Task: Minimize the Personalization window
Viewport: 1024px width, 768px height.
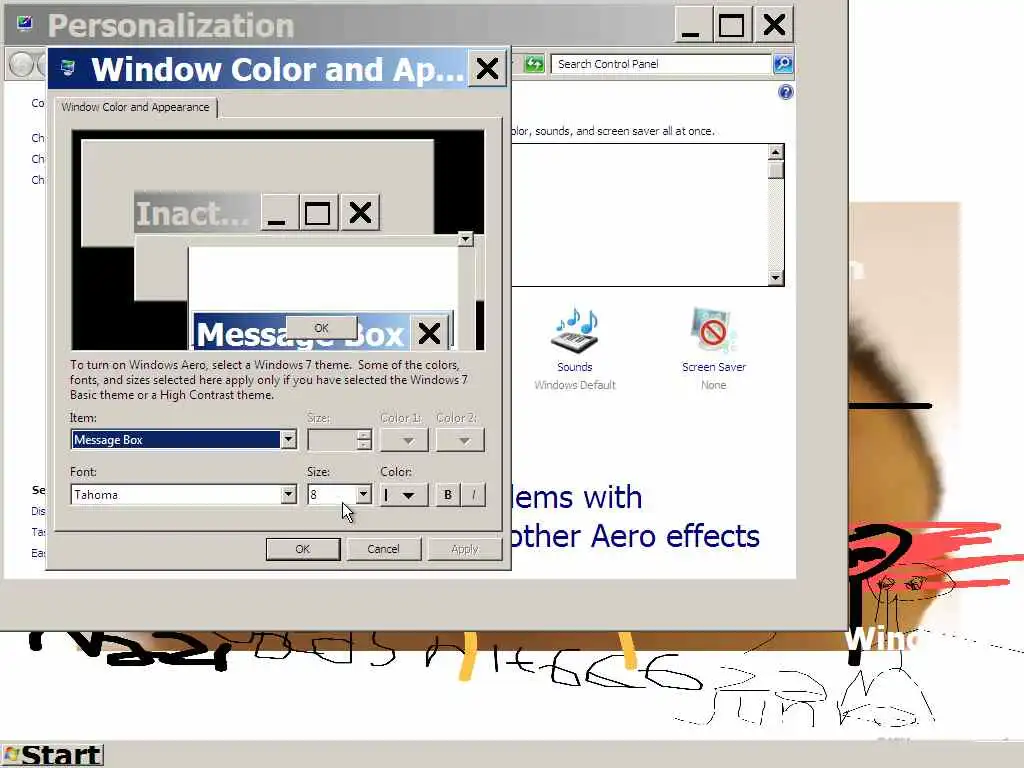Action: pos(692,25)
